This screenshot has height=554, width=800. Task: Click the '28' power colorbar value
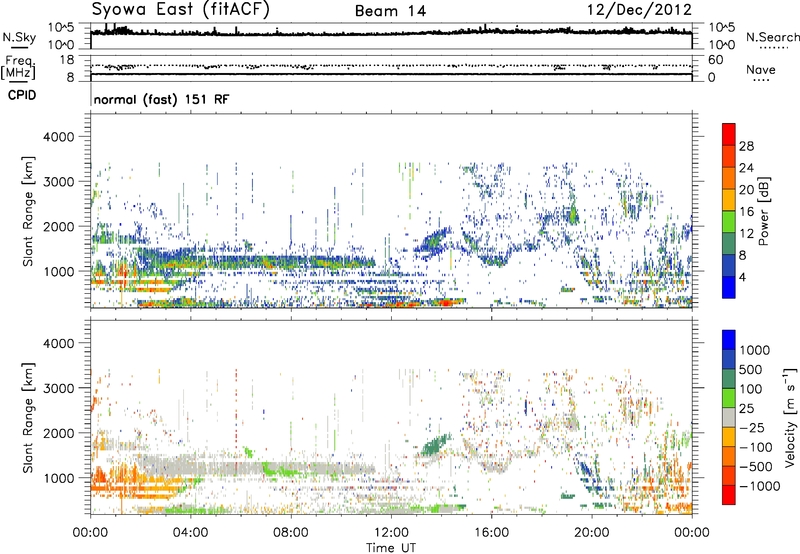click(x=746, y=146)
